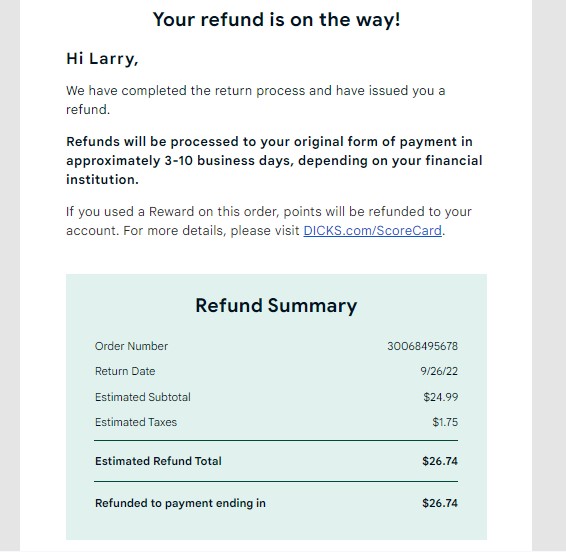Click the Estimated Taxes label
Image resolution: width=566 pixels, height=552 pixels.
(x=136, y=422)
